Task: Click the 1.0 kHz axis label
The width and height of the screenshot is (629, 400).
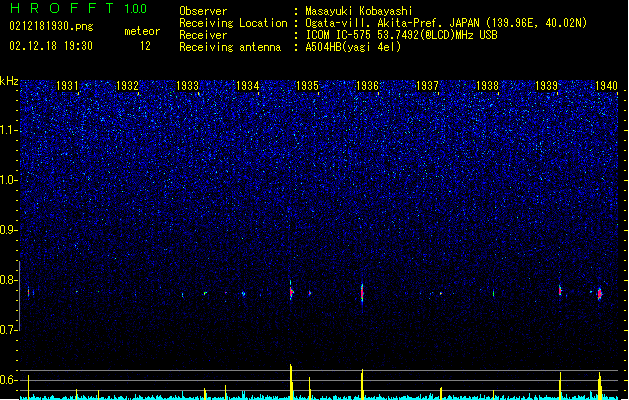Action: tap(9, 180)
